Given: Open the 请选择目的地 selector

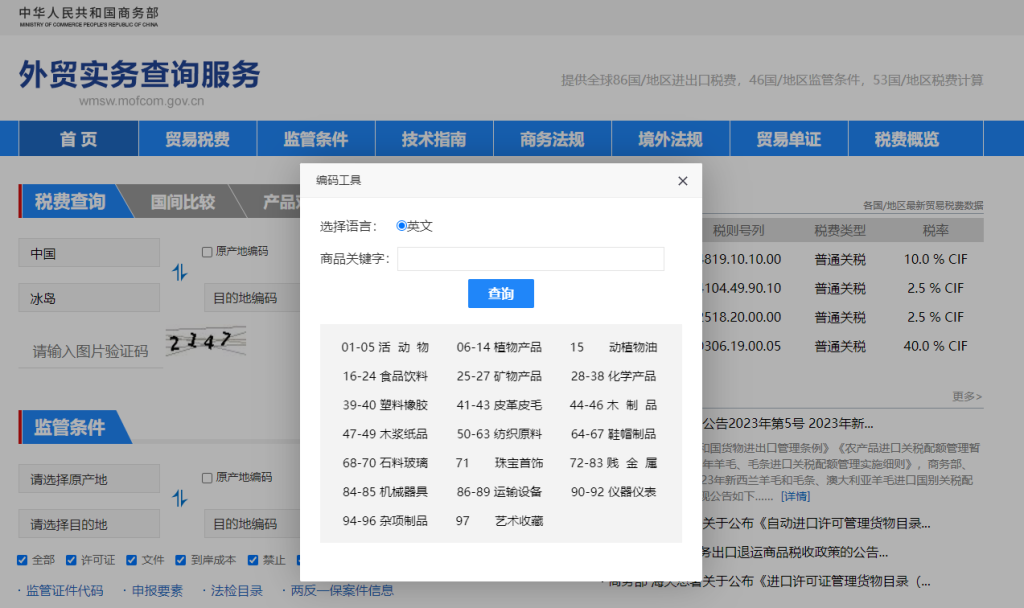Looking at the screenshot, I should coord(89,524).
